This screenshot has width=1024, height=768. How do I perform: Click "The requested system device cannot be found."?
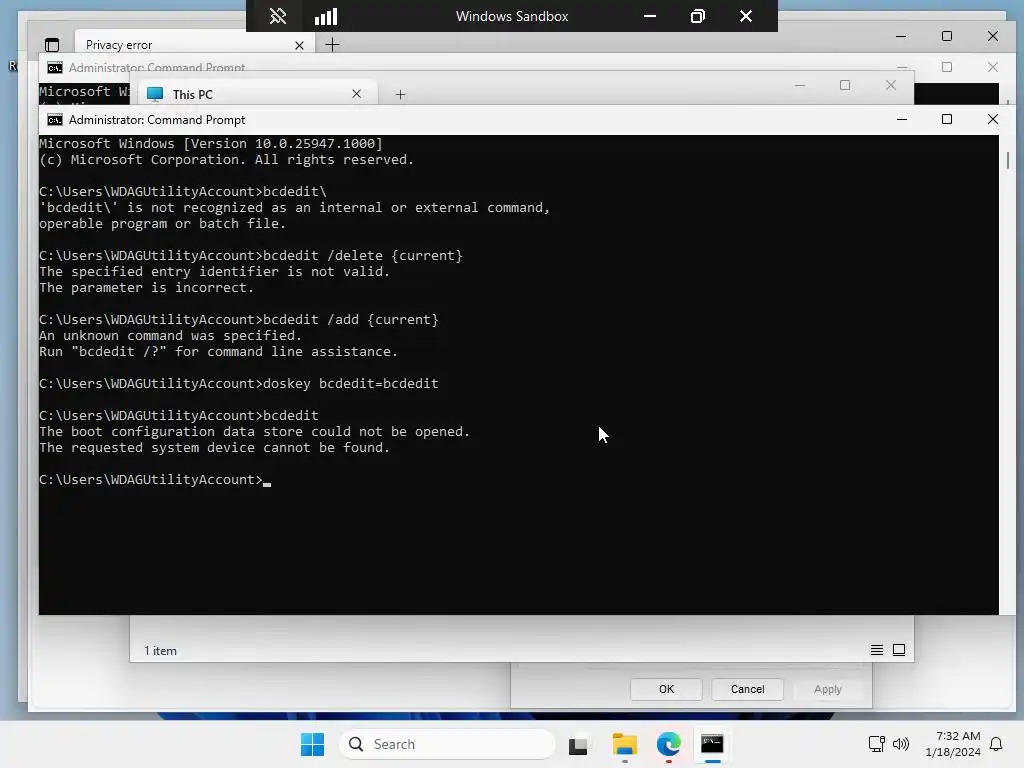(215, 447)
